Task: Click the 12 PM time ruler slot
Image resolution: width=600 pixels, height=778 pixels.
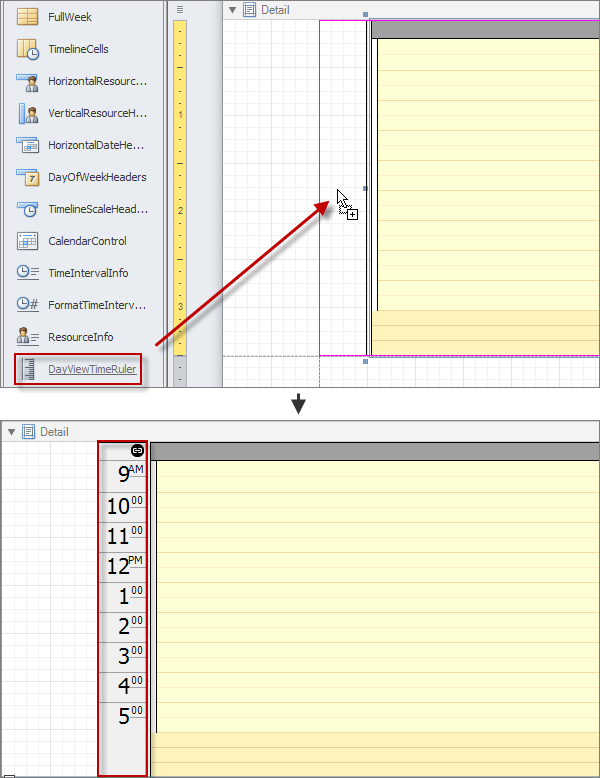Action: tap(124, 567)
